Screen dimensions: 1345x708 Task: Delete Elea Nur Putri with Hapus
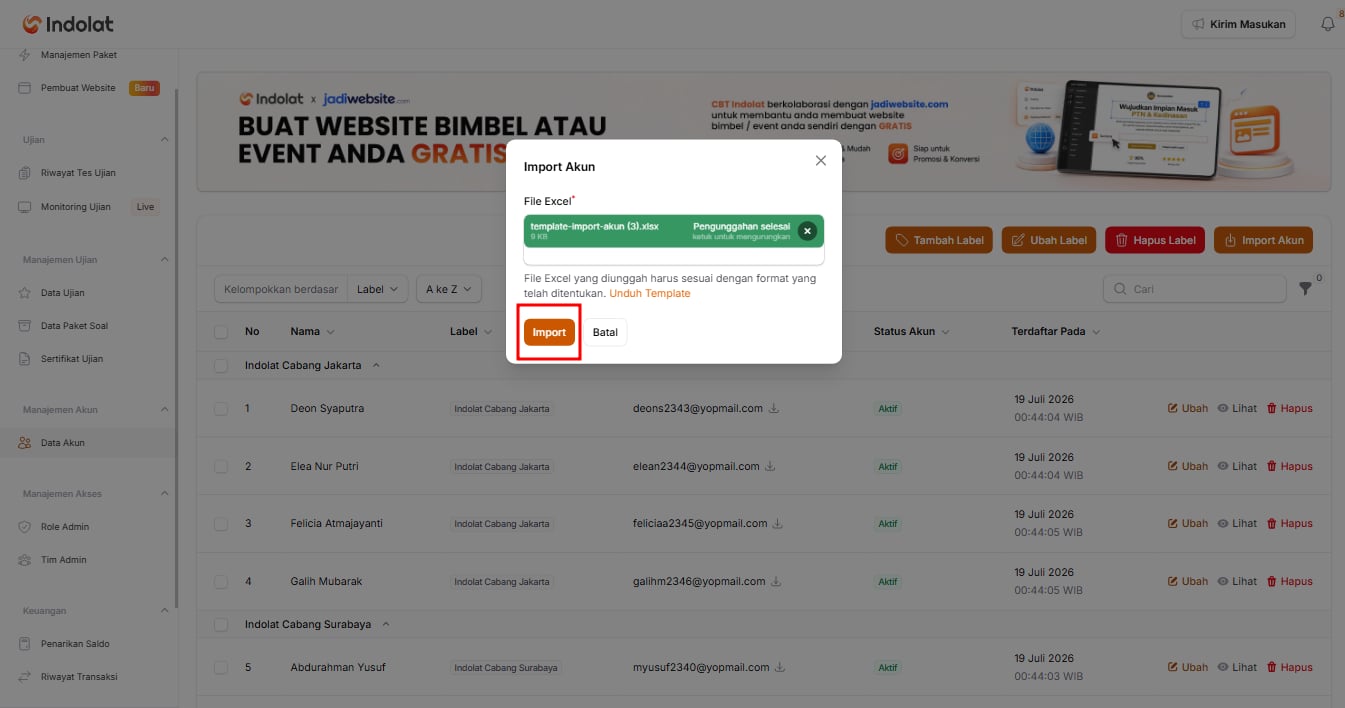[x=1289, y=466]
